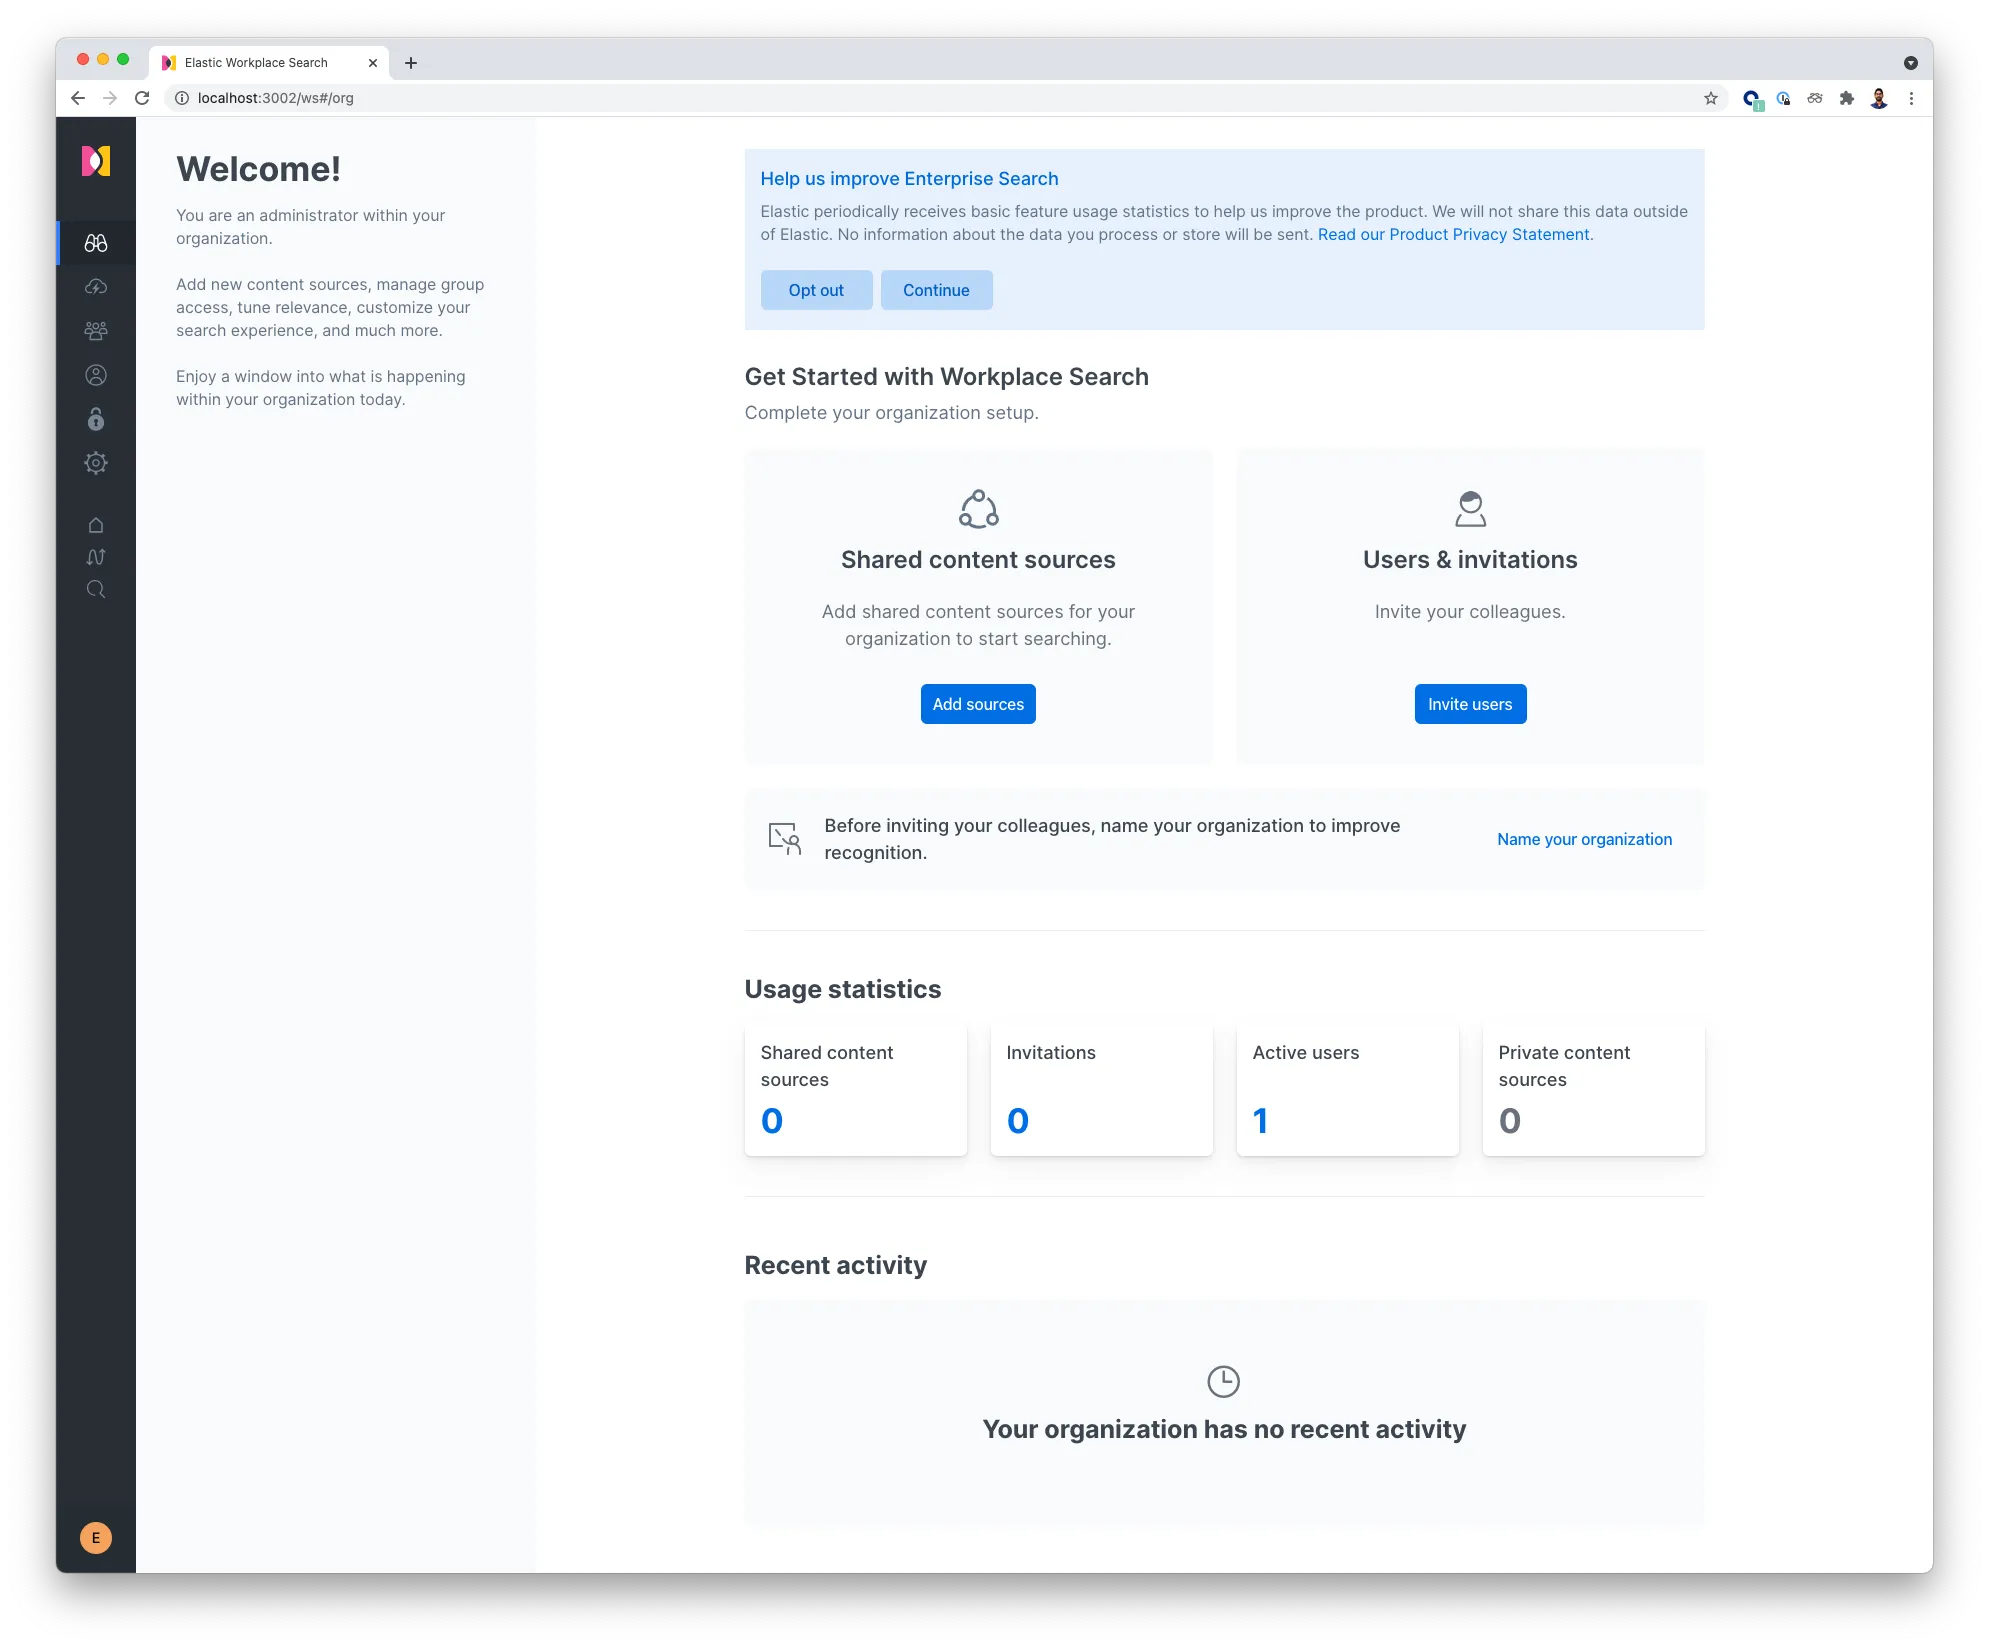Click the Users & invitations person icon
This screenshot has height=1647, width=1989.
(x=1470, y=509)
